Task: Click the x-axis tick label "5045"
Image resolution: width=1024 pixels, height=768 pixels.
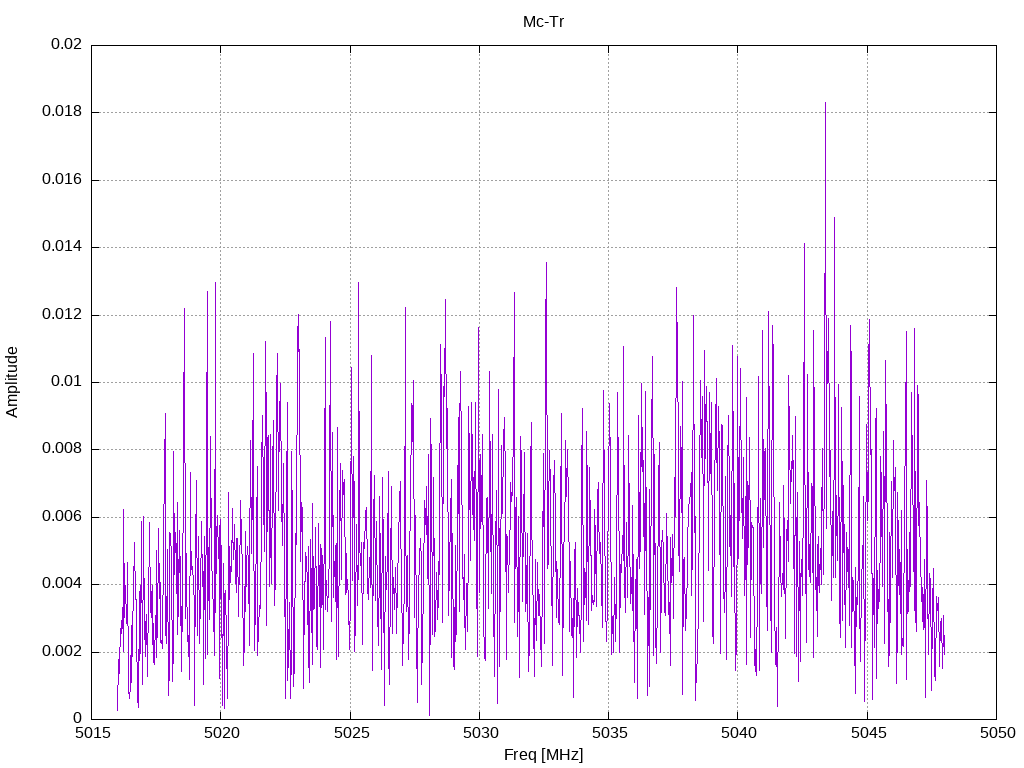Action: (868, 733)
